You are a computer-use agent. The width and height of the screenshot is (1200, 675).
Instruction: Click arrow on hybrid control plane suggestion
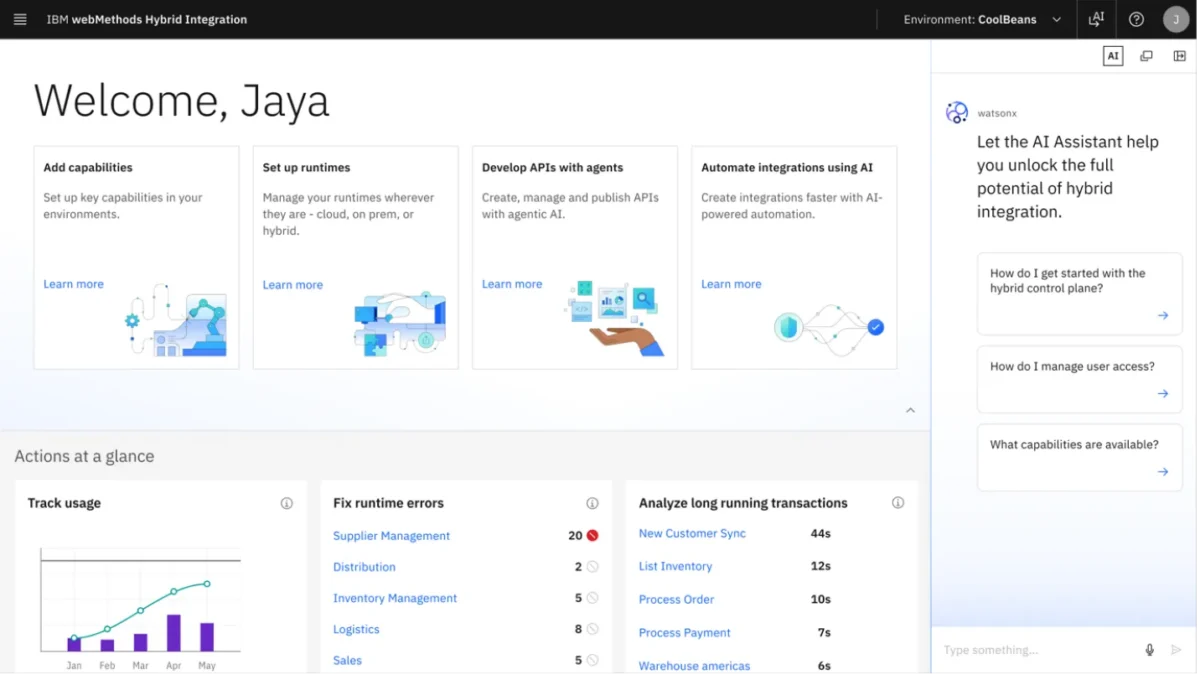(1163, 316)
